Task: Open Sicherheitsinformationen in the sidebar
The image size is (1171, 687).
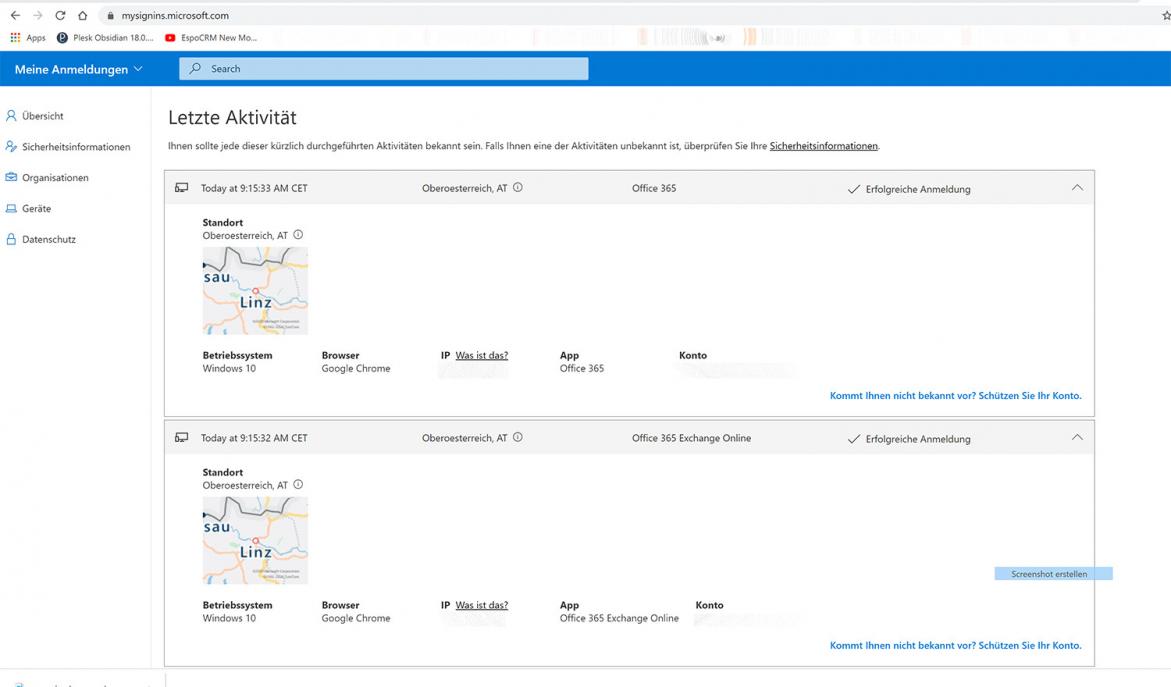Action: 76,146
